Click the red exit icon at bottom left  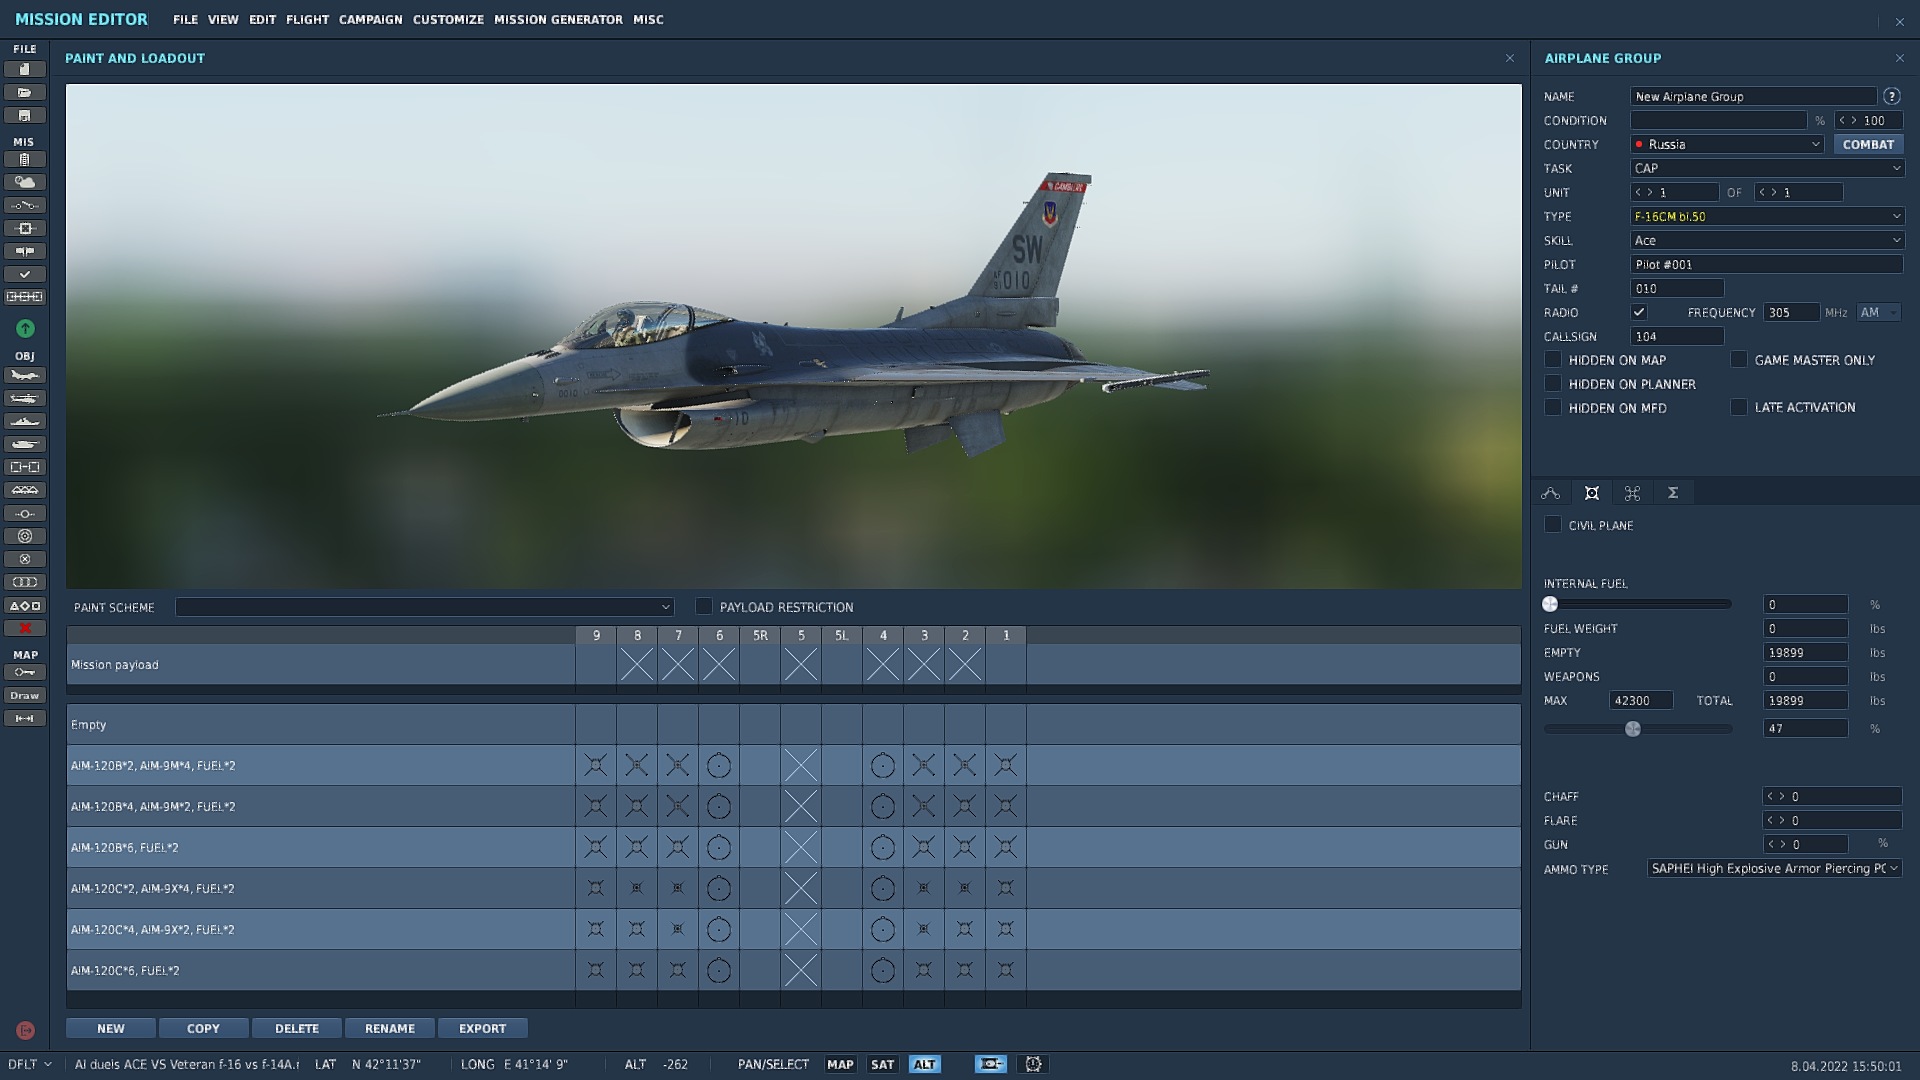pos(25,1030)
